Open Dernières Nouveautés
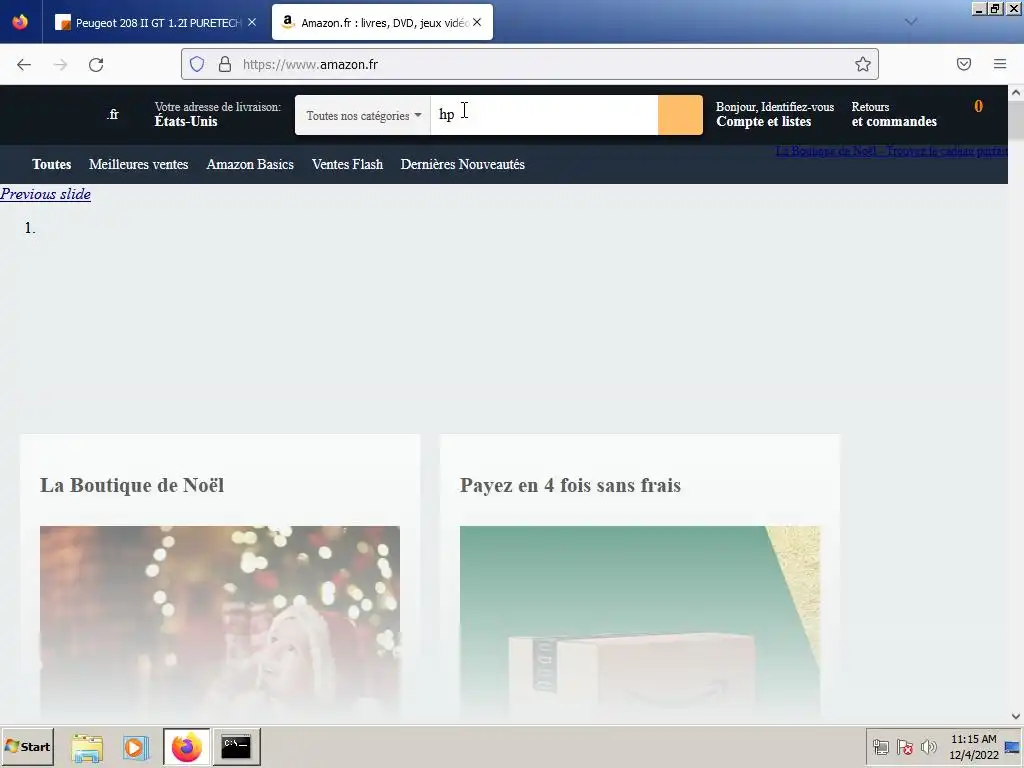 coord(462,165)
